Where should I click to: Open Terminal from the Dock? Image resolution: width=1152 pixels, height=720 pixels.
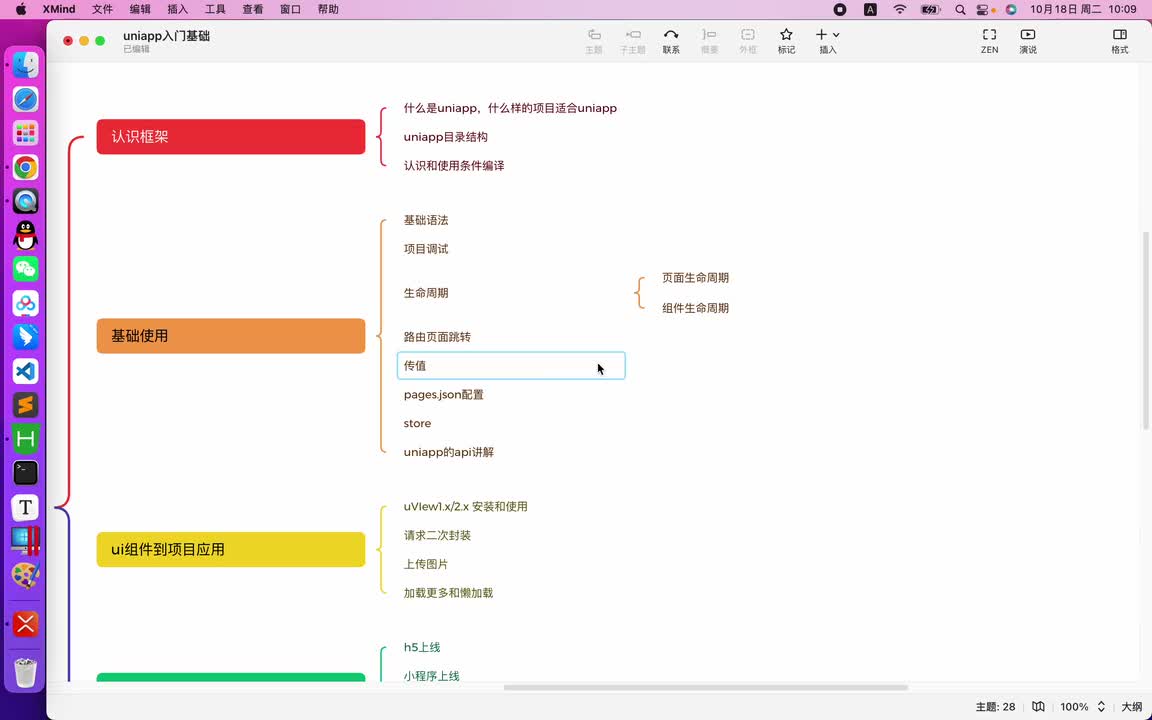[26, 472]
